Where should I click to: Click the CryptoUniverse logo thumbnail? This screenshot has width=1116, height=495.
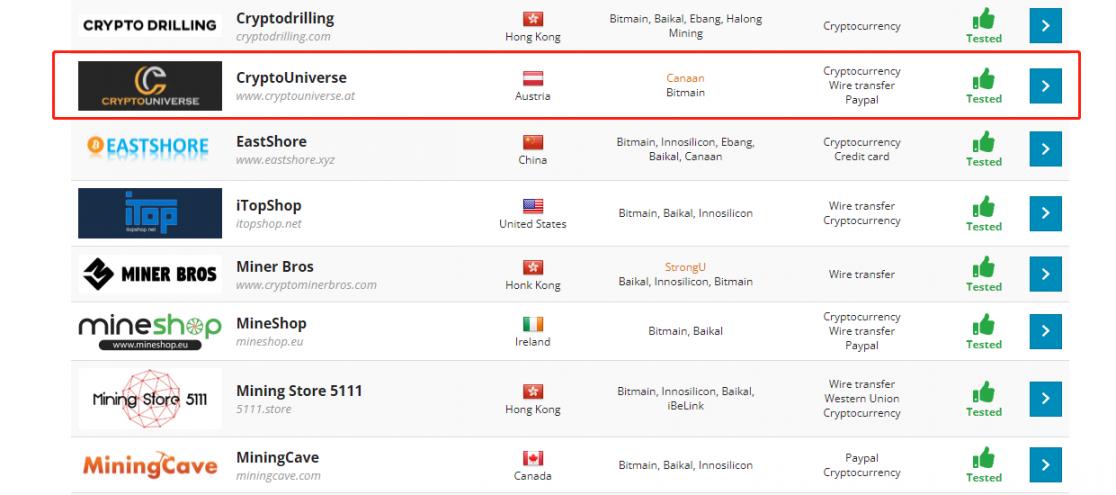(150, 85)
